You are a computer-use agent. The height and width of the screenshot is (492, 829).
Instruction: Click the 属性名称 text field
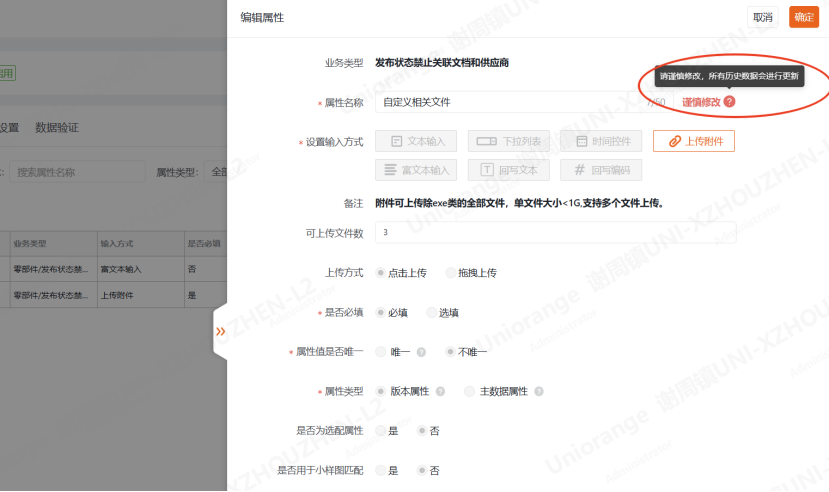pos(510,102)
